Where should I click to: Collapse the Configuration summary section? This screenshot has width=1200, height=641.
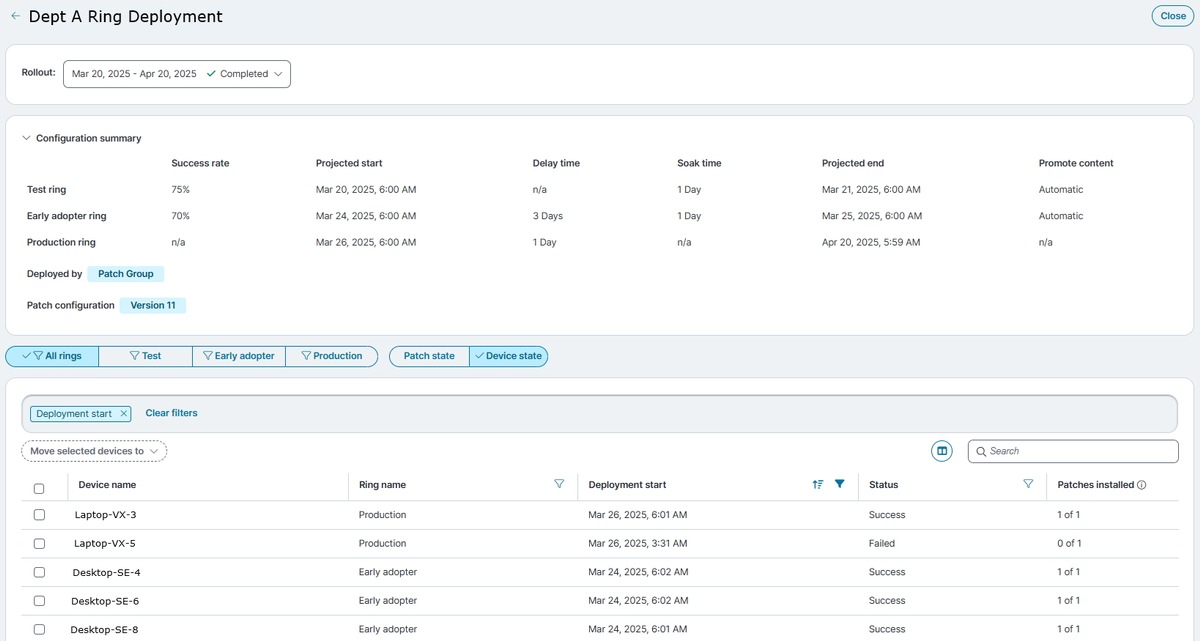tap(27, 138)
